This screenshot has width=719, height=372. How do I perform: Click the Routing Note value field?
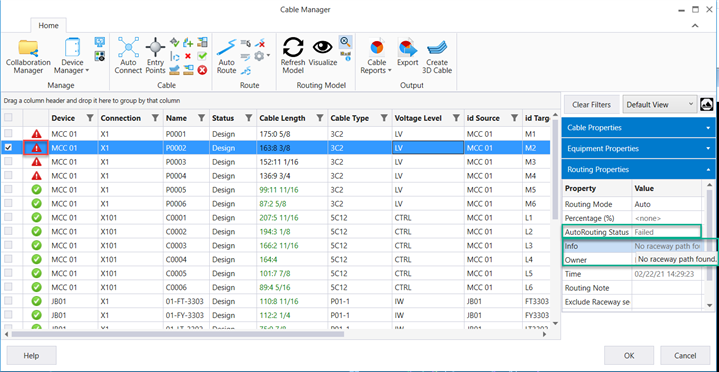(666, 288)
